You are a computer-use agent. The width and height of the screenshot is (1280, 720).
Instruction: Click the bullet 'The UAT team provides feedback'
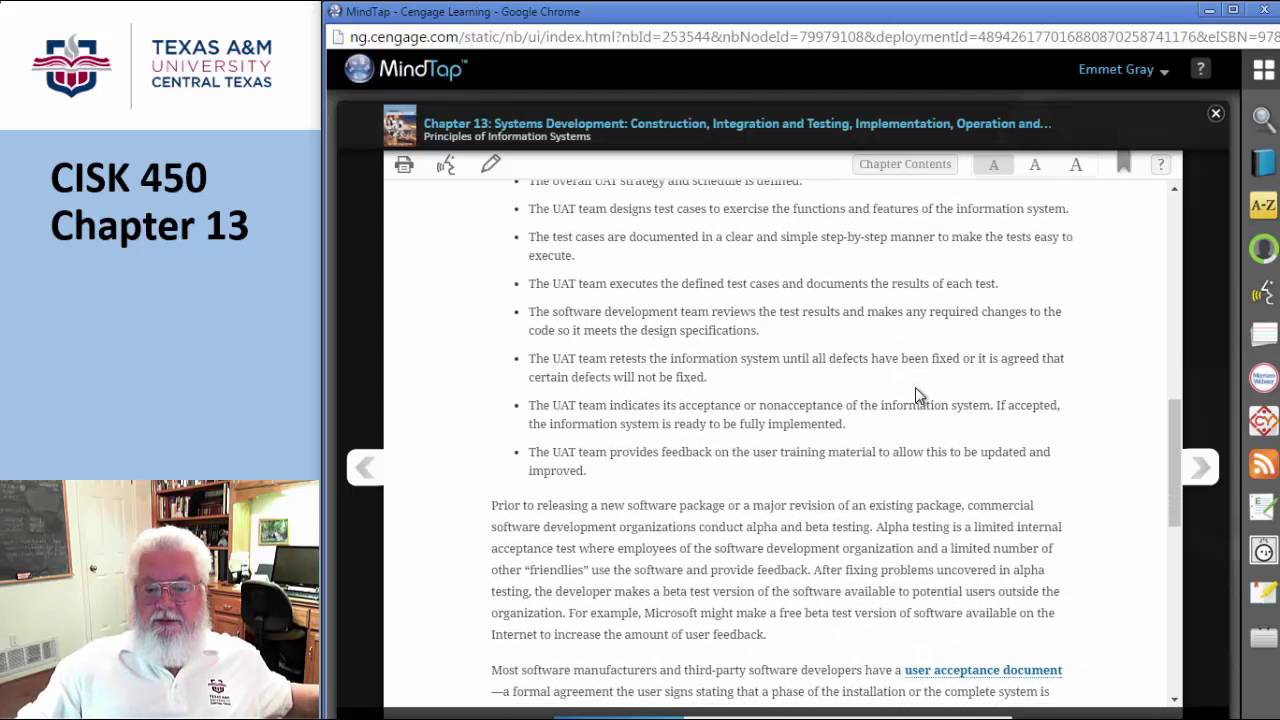(789, 461)
